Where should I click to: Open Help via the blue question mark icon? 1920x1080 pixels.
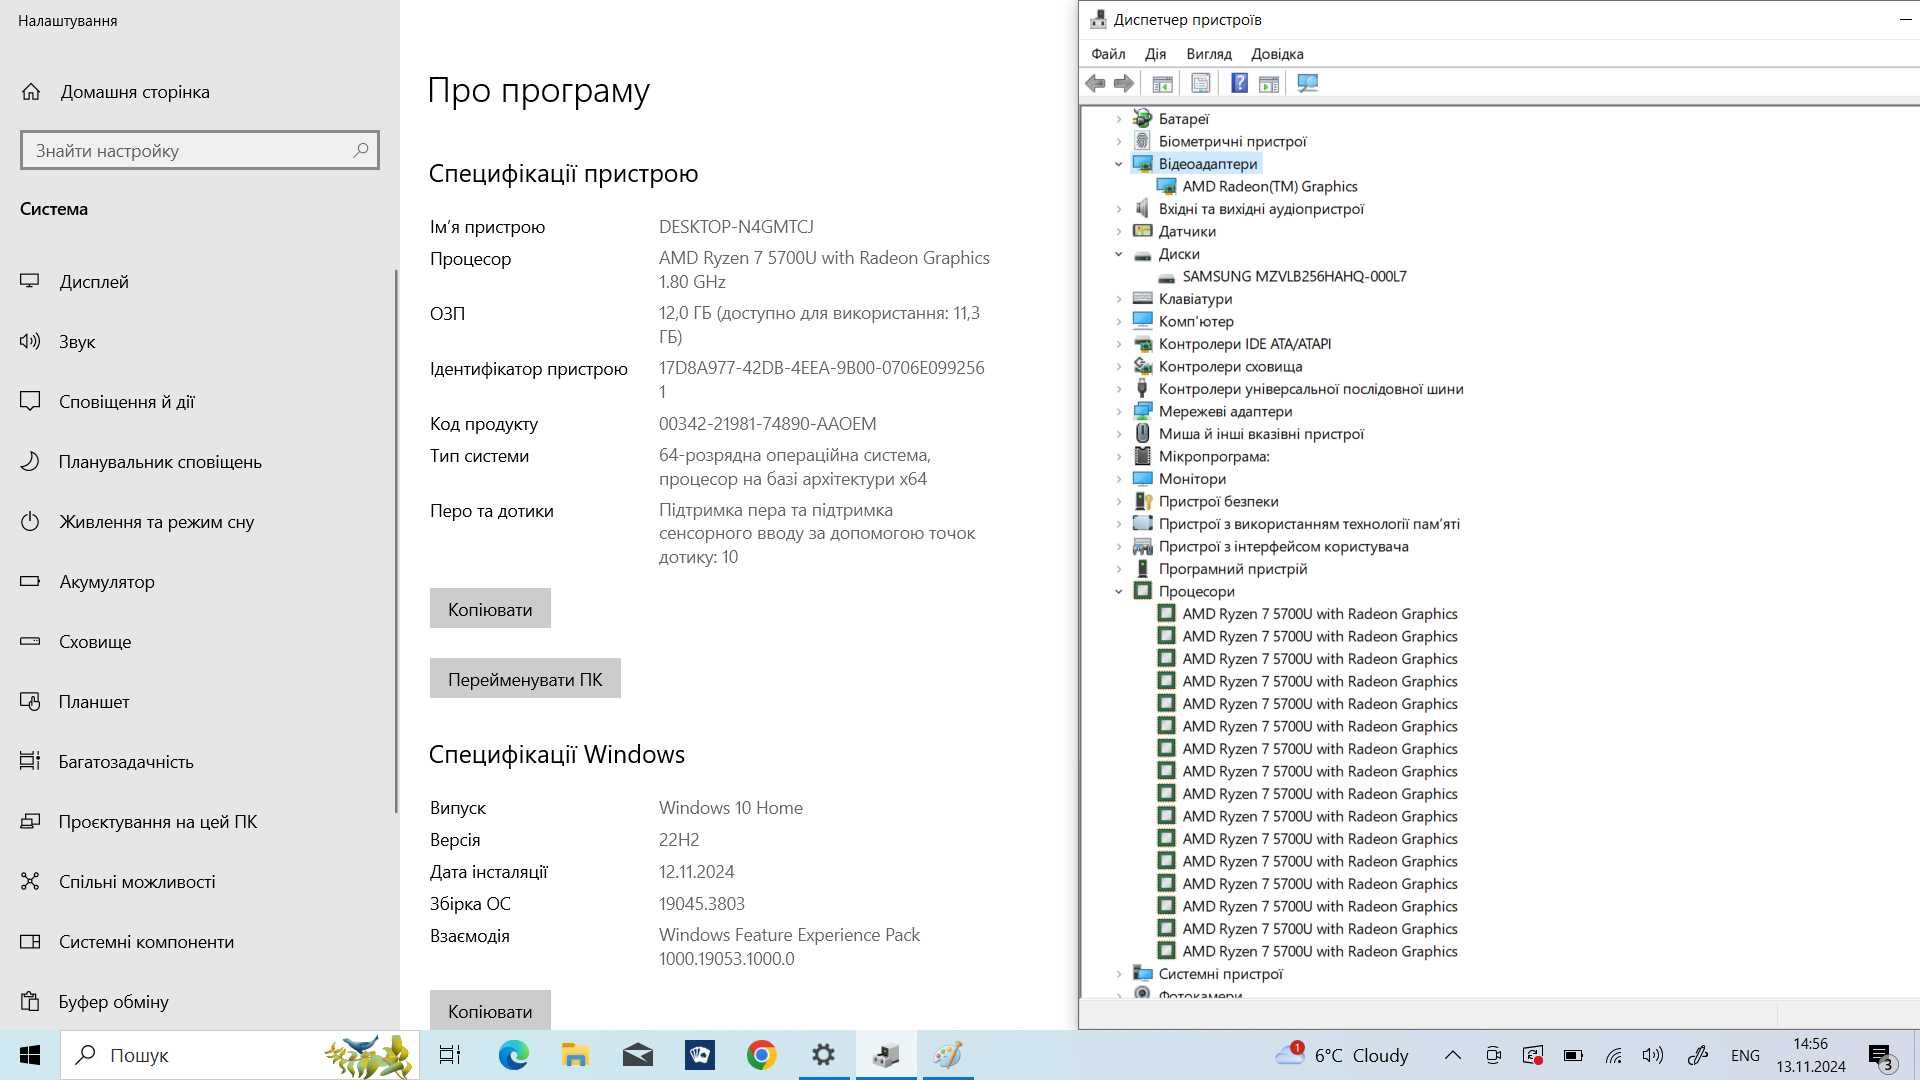click(1239, 83)
